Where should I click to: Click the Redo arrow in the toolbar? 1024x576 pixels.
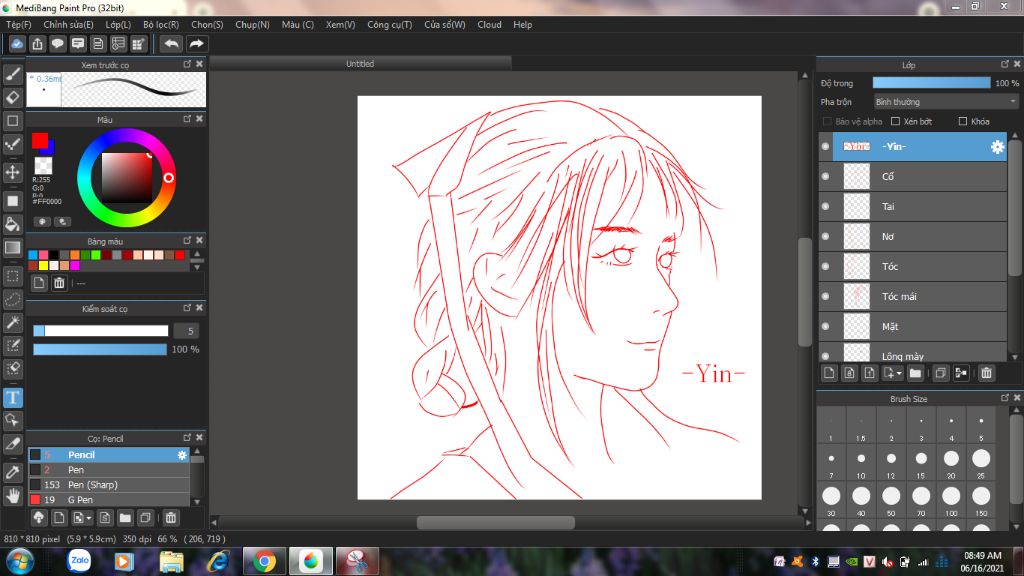click(x=196, y=44)
